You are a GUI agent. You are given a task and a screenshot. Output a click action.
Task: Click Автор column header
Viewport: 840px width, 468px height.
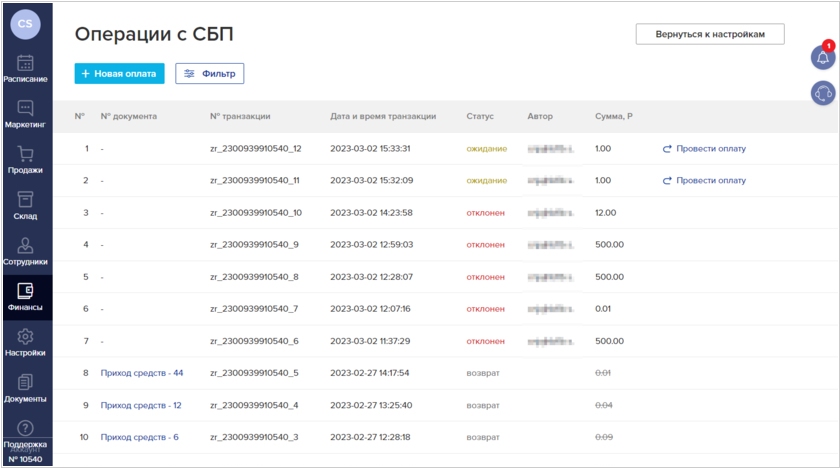point(540,116)
